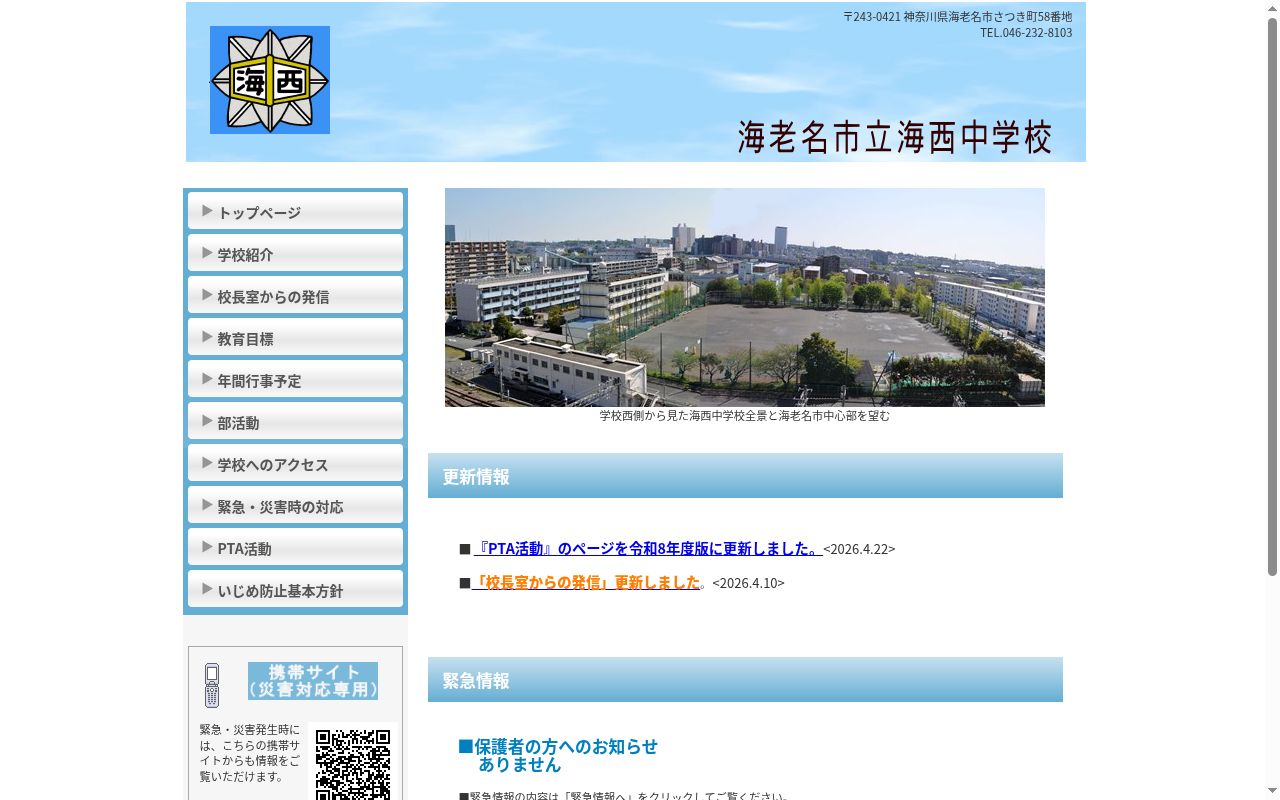This screenshot has width=1280, height=800.
Task: Click the 保護者の方へのお知らせ text
Action: pos(566,746)
